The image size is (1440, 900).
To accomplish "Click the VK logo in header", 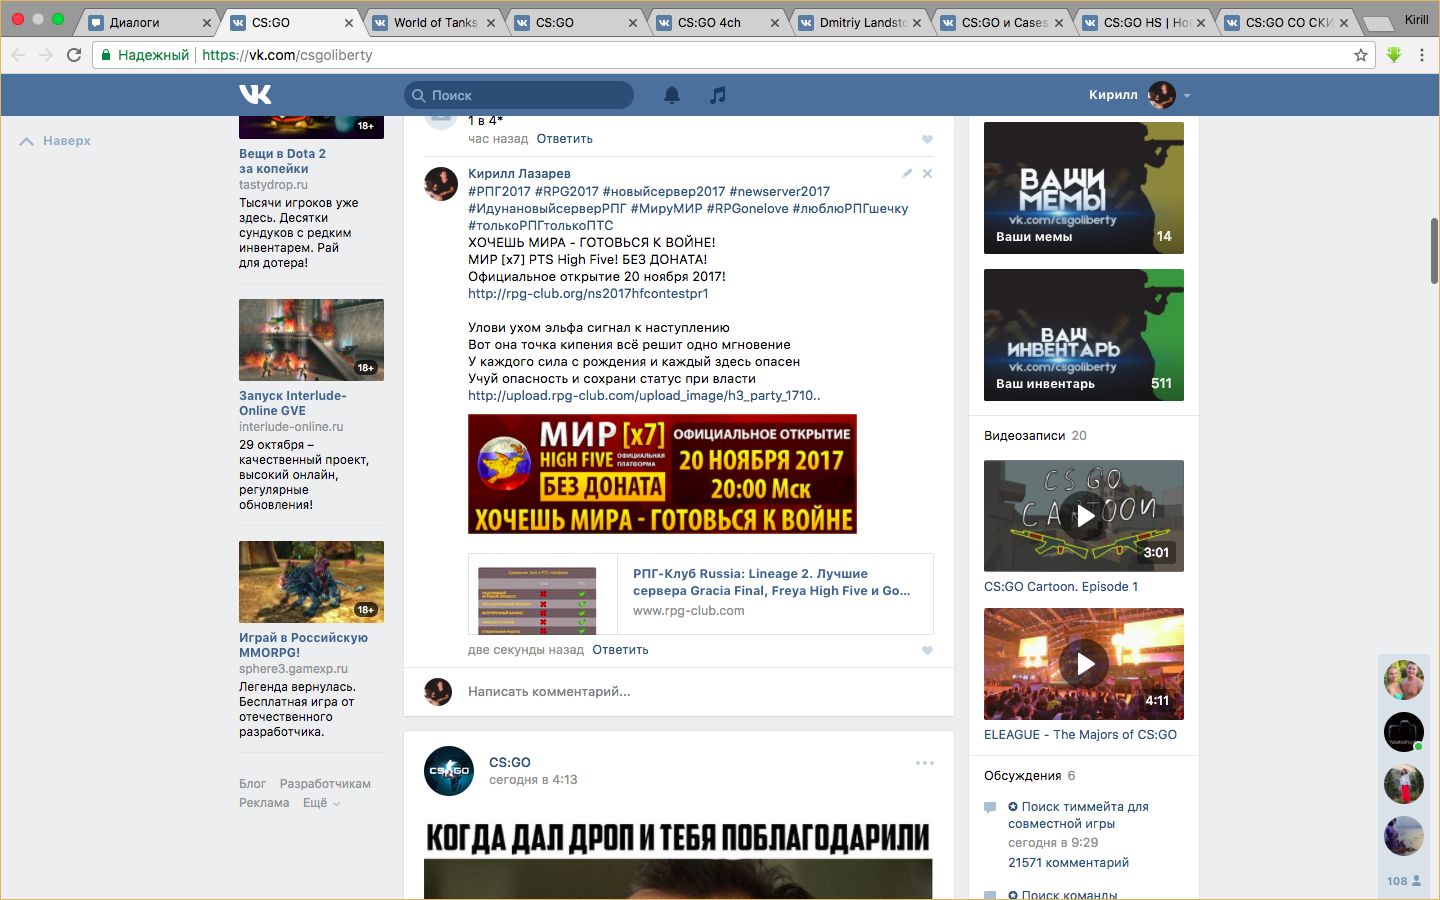I will (x=255, y=94).
